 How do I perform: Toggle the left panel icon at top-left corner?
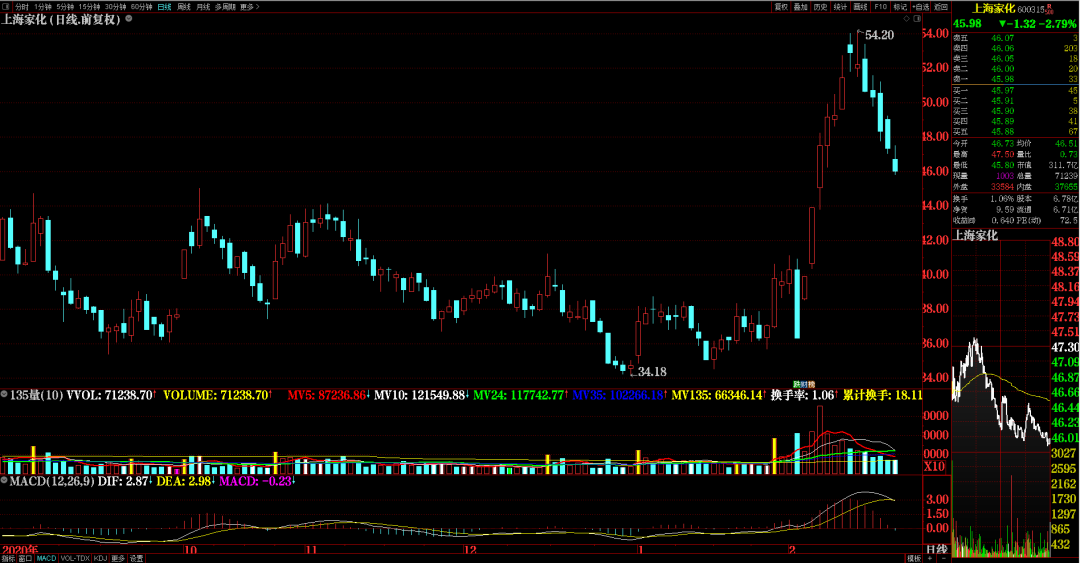pos(6,6)
